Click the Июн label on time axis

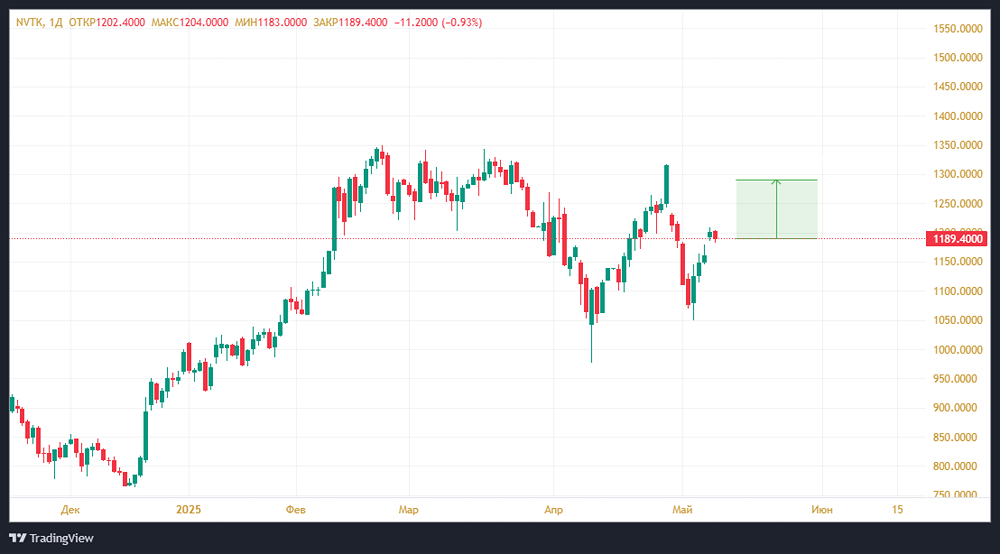822,510
